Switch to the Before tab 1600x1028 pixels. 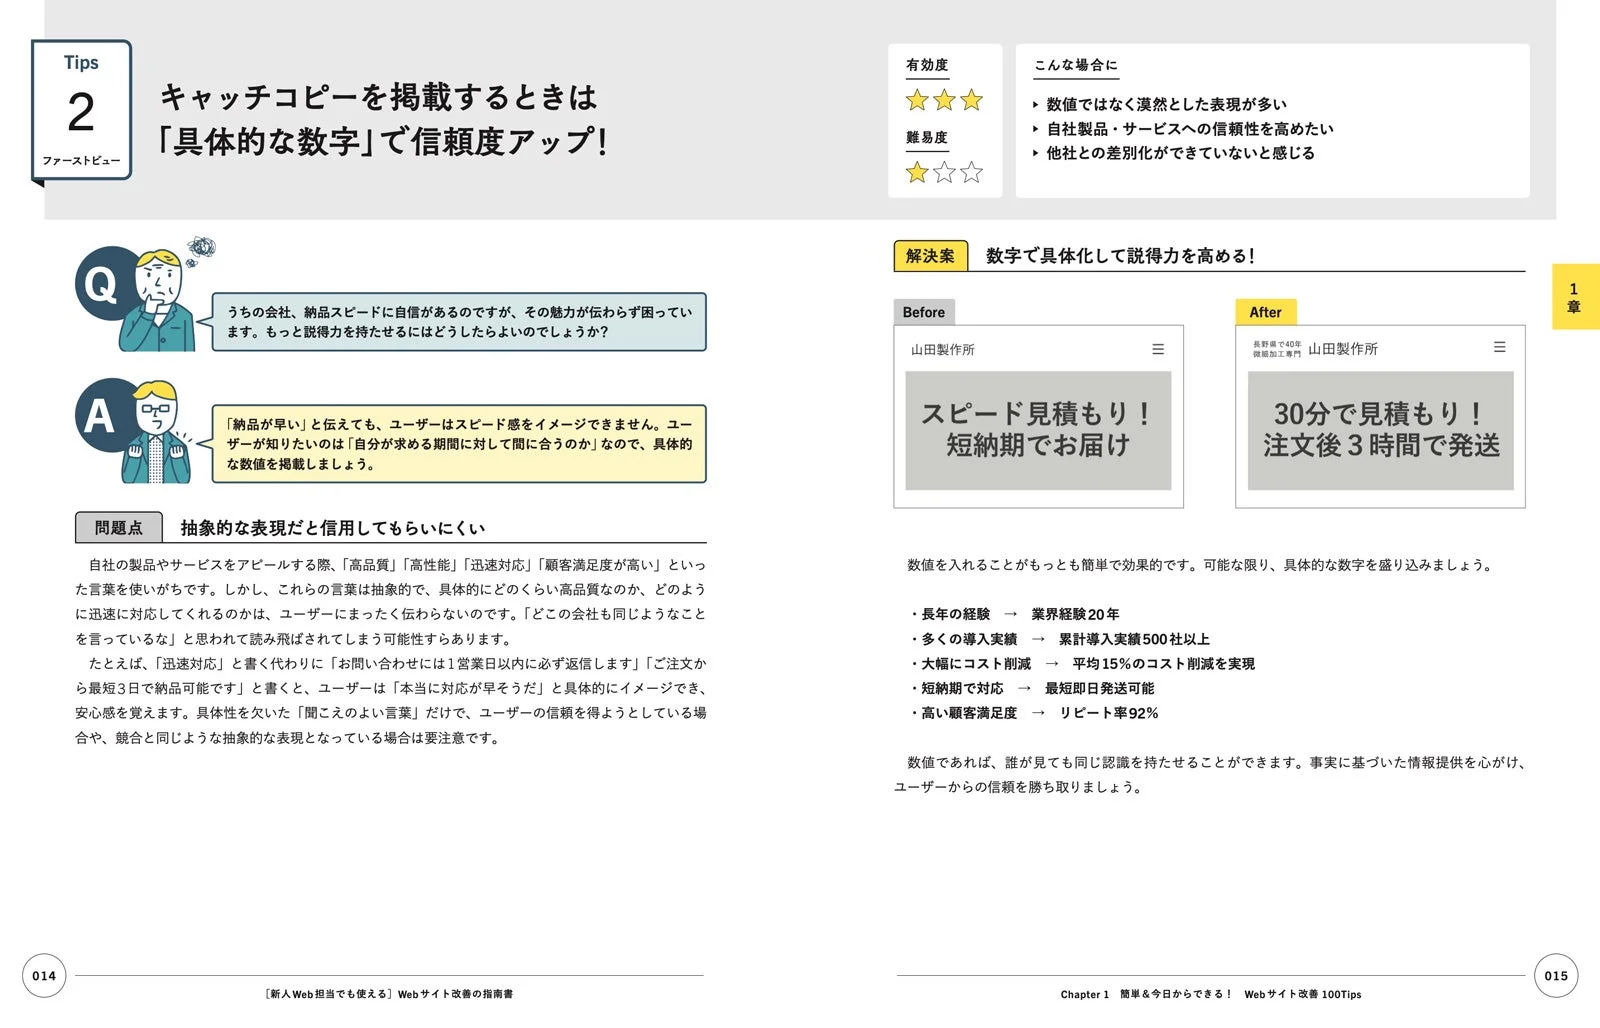(x=923, y=312)
